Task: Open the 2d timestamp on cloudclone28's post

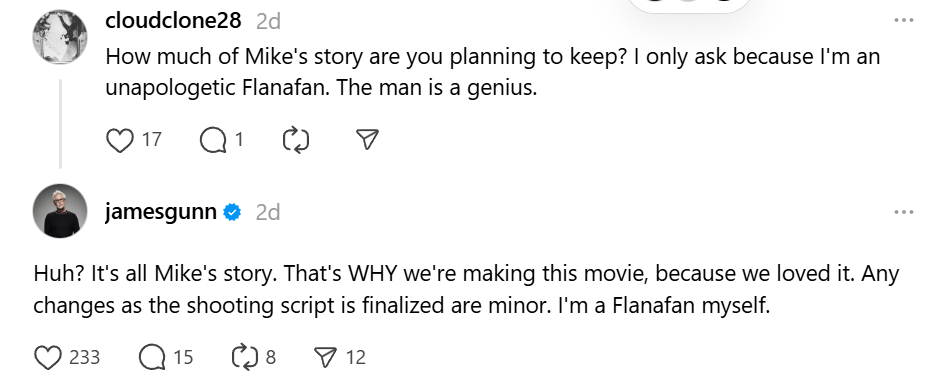Action: point(268,21)
